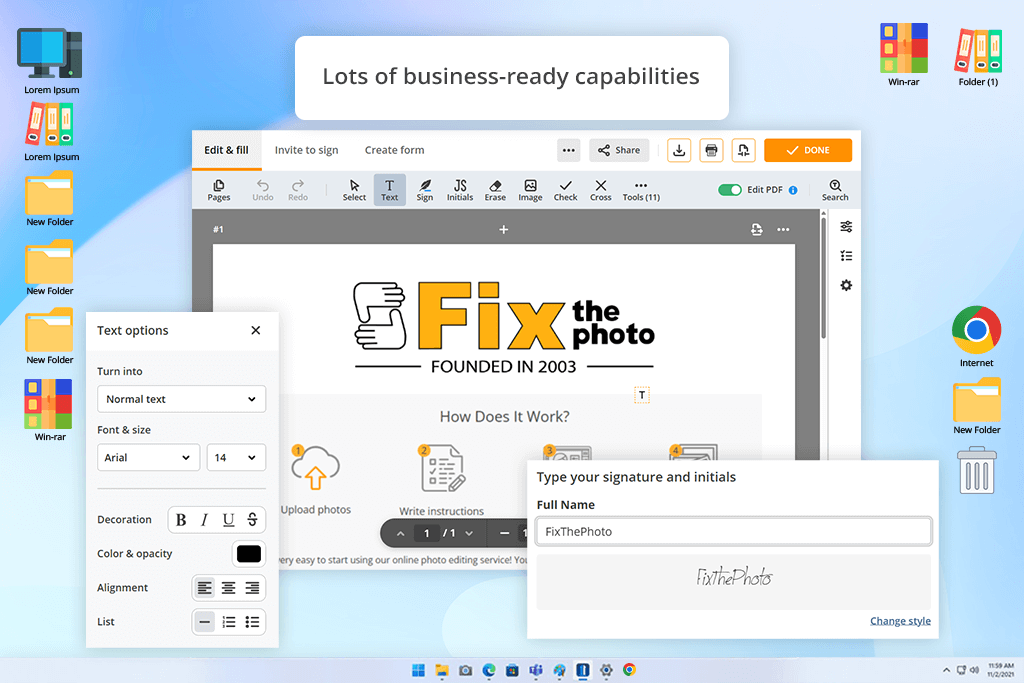Open the Turn into Normal text dropdown
The image size is (1024, 683).
coord(182,399)
